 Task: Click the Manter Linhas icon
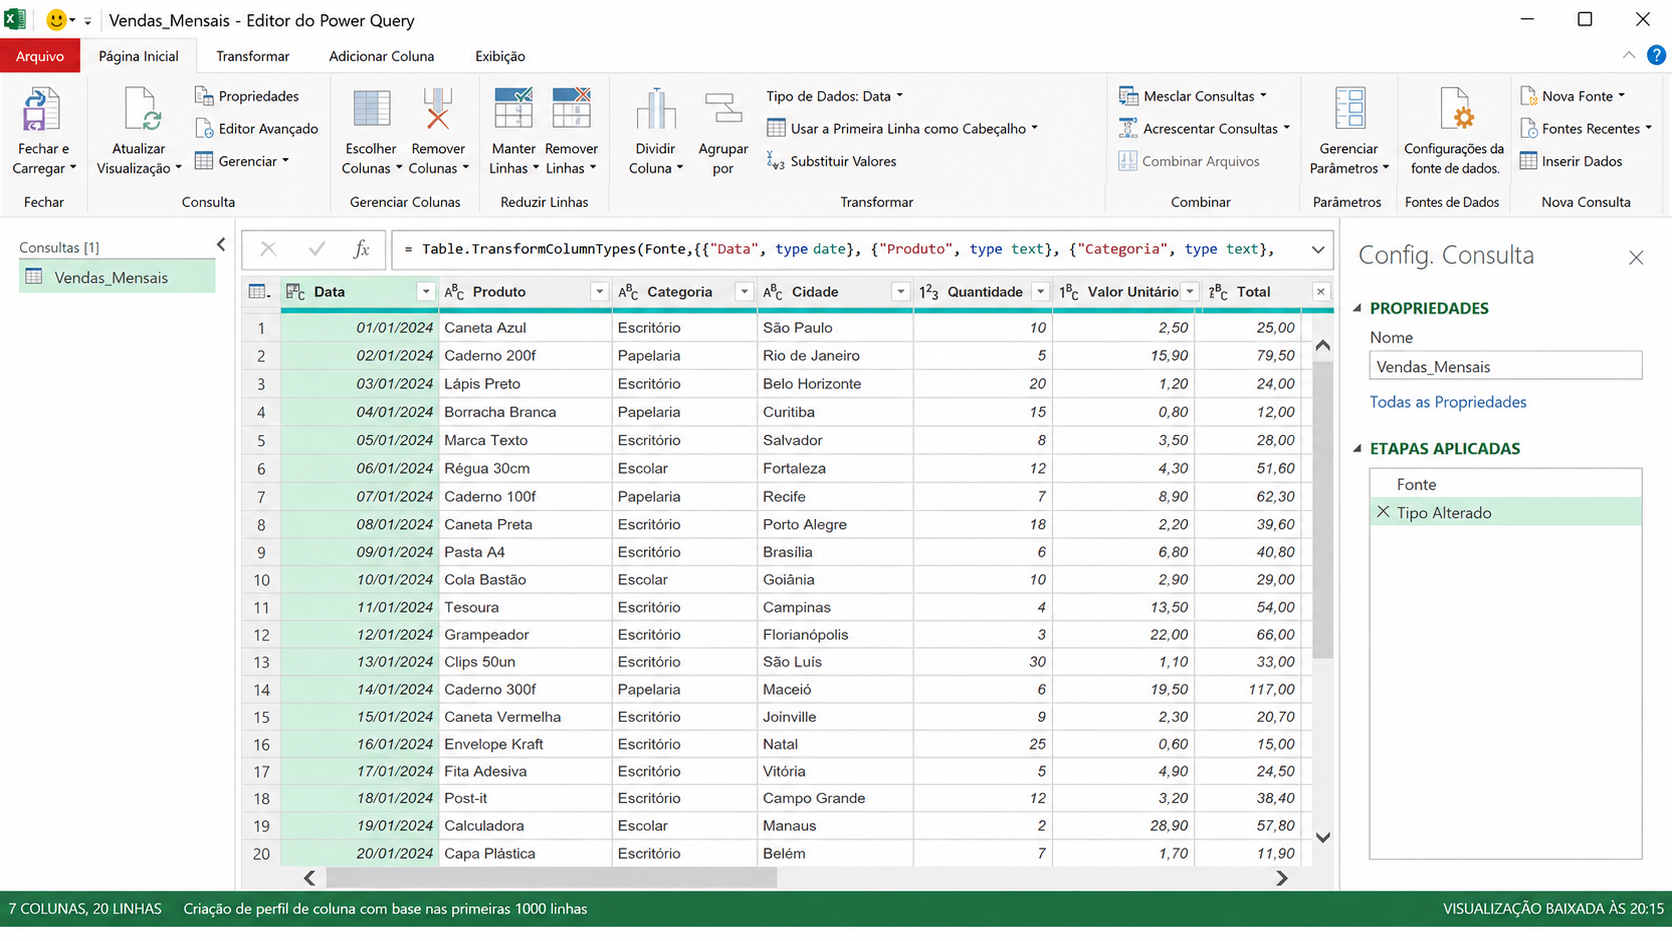click(x=513, y=108)
